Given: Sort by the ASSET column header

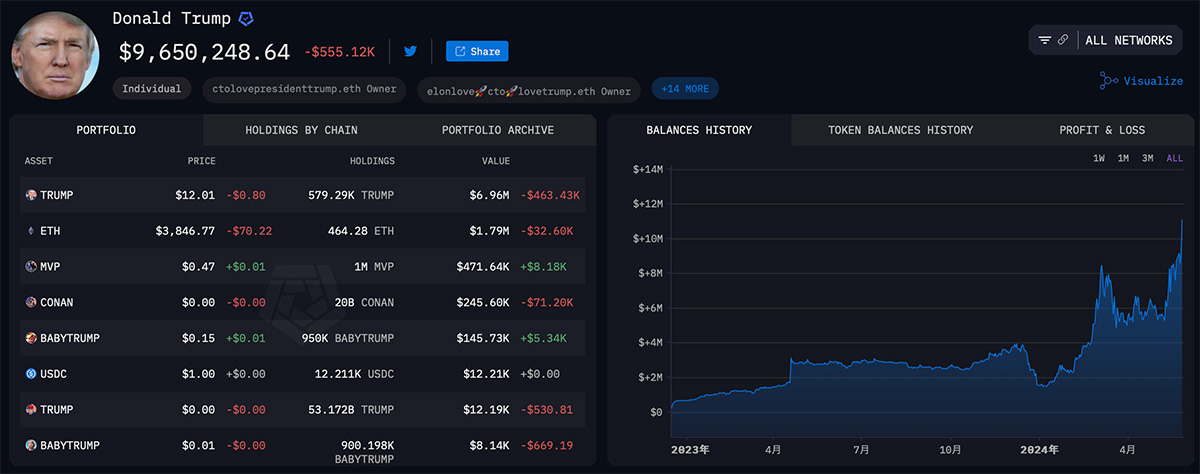Looking at the screenshot, I should point(39,161).
